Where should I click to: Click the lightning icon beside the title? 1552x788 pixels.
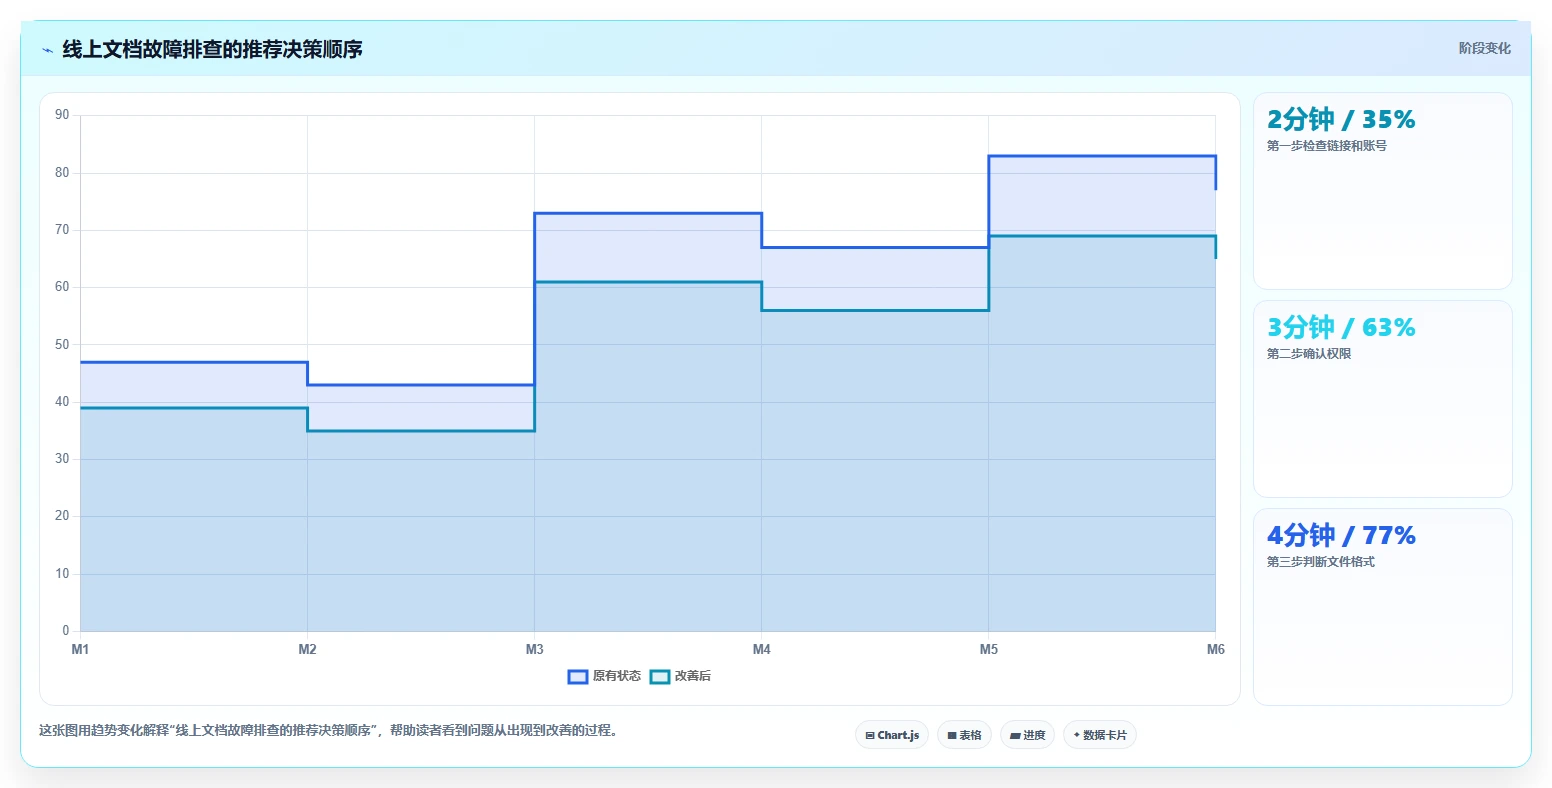[47, 50]
